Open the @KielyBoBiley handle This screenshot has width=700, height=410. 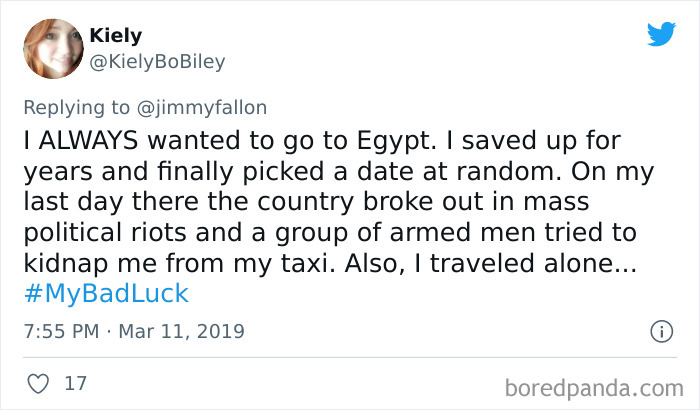[158, 62]
